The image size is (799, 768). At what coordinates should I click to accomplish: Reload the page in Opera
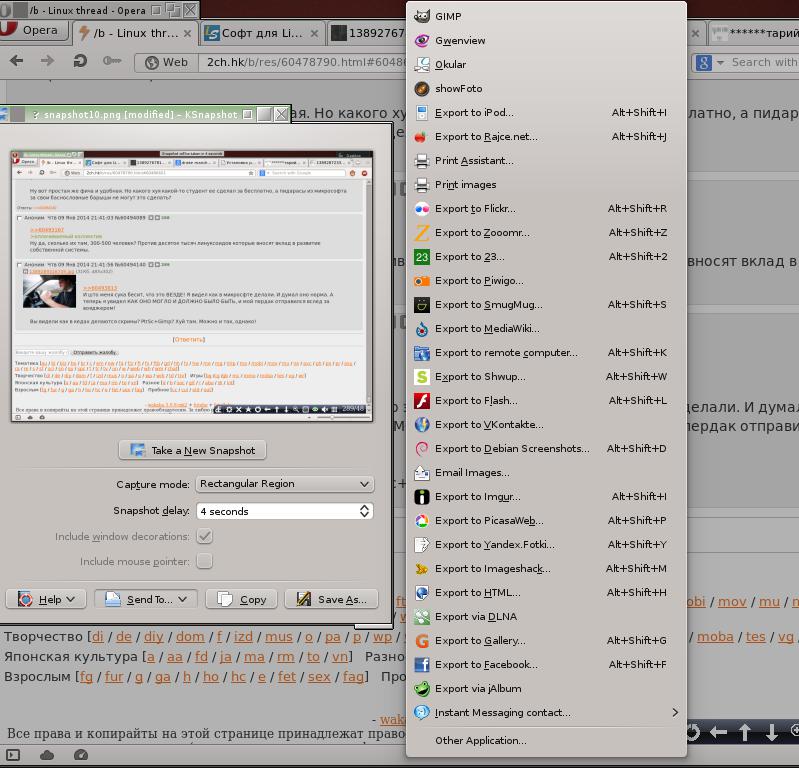point(79,61)
